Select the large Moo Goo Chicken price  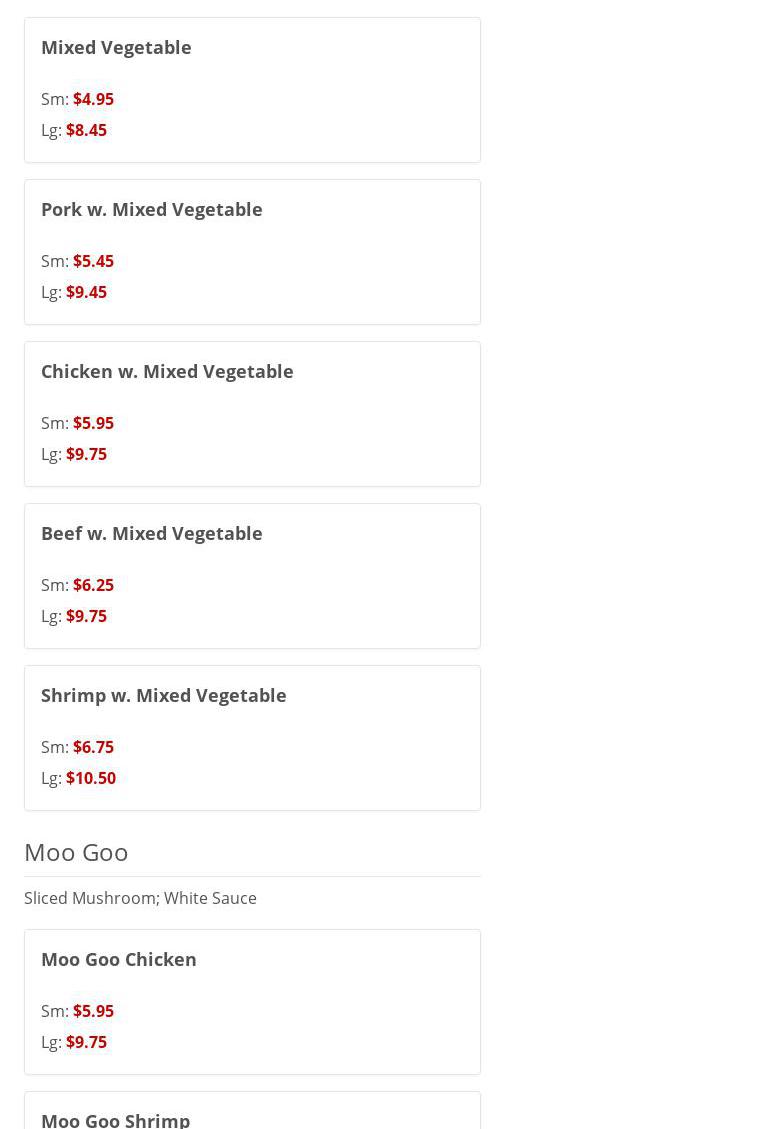tap(86, 1042)
